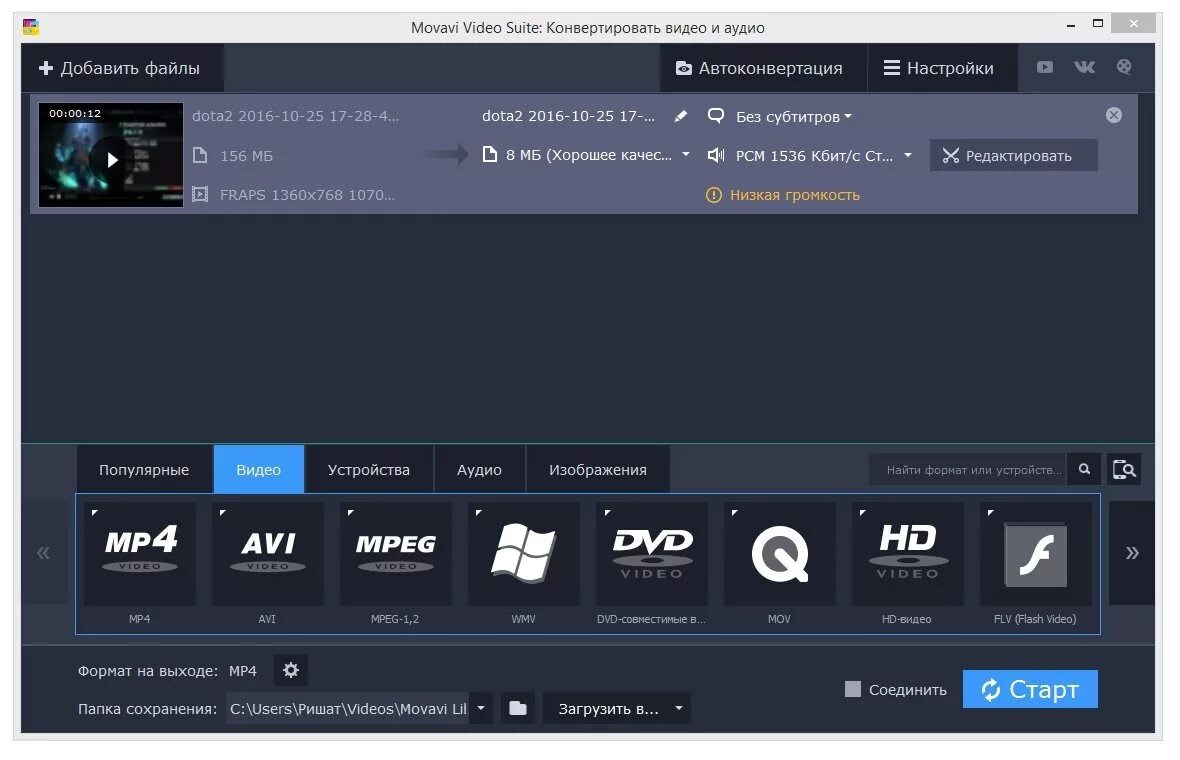Viewport: 1180px width, 760px height.
Task: Show more formats with right double arrow
Action: [x=1132, y=553]
